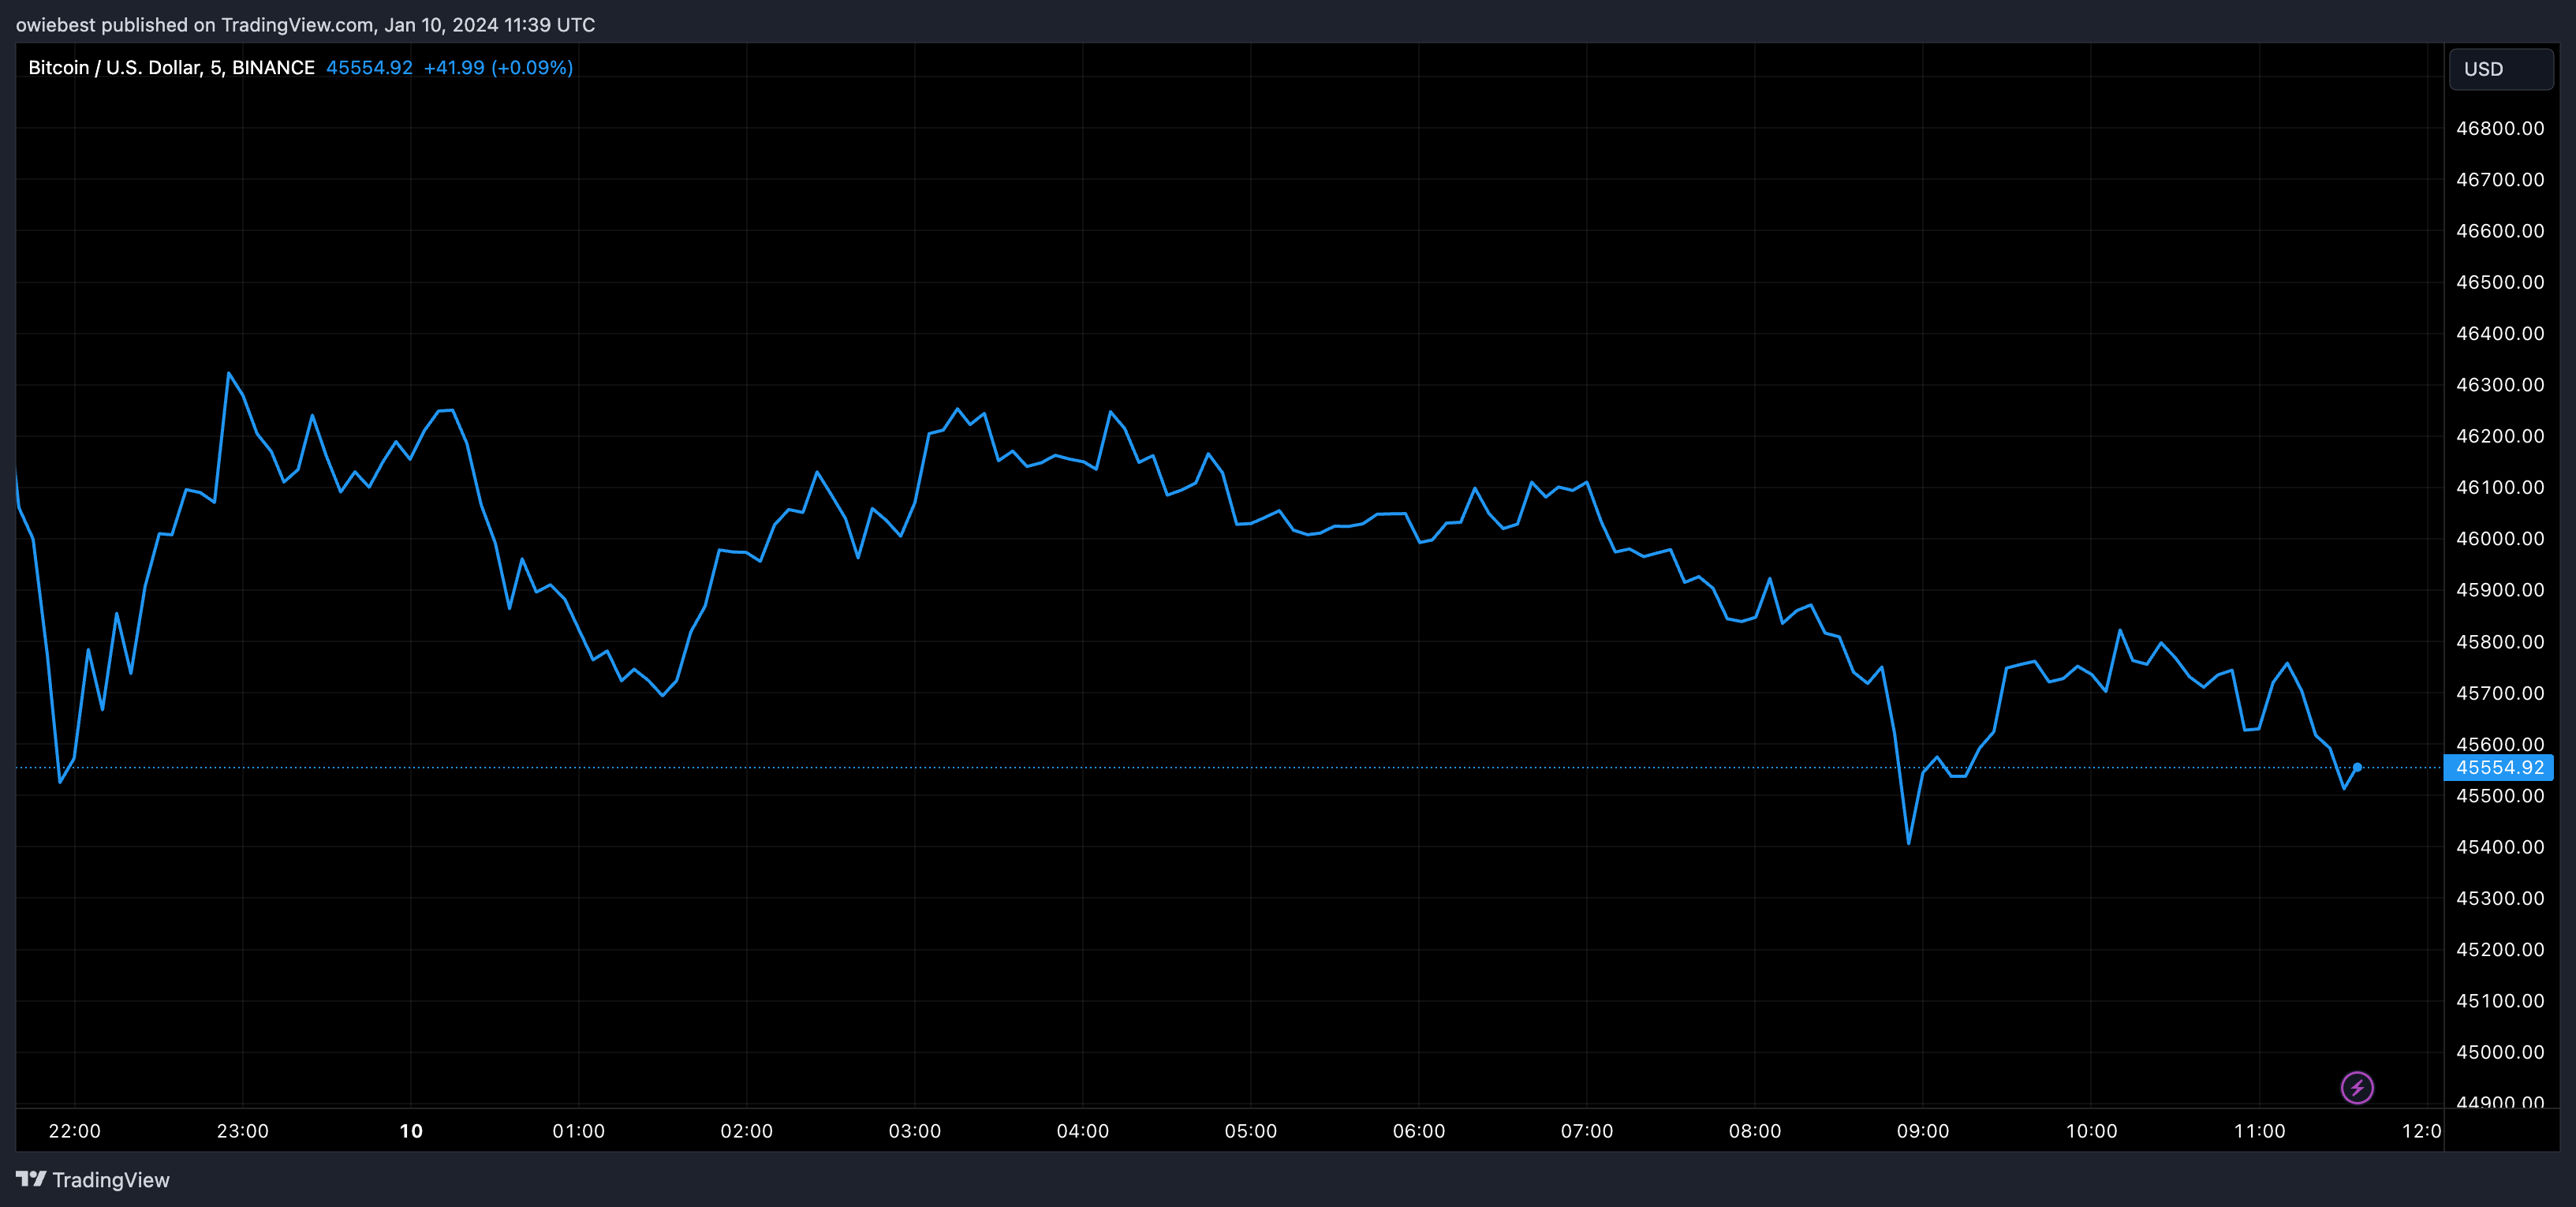Click the 44900.00 value on the price scale
Image resolution: width=2576 pixels, height=1207 pixels.
2503,1103
